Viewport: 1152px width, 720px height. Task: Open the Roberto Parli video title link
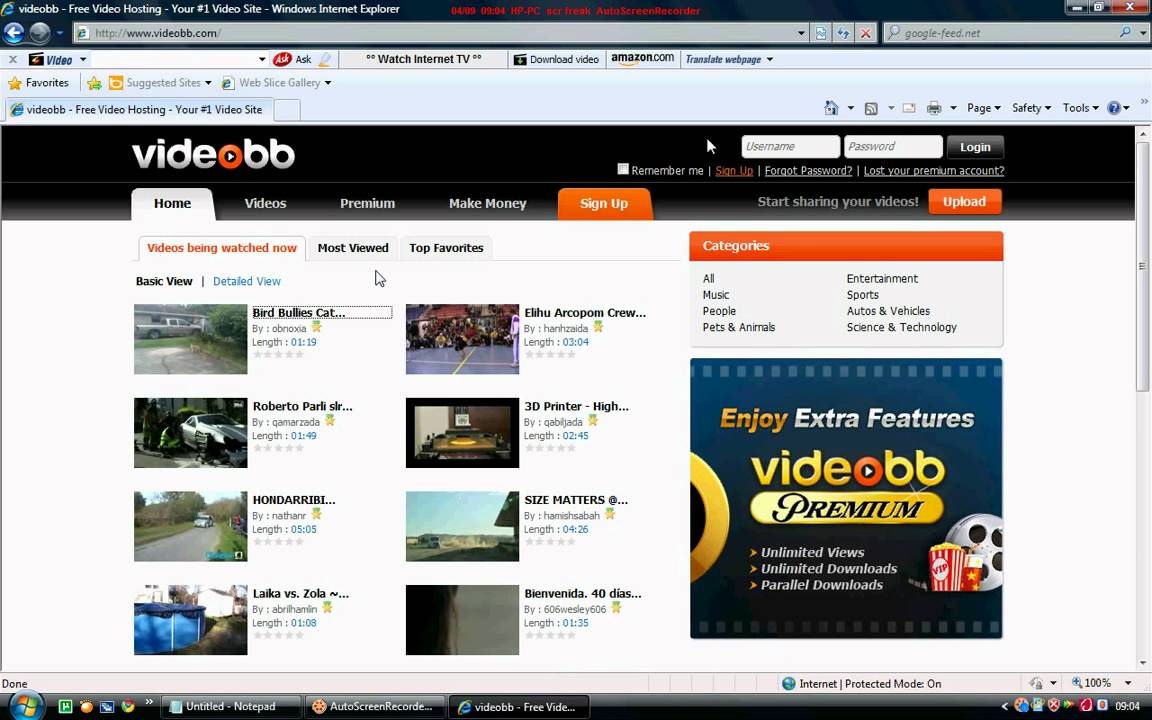303,406
